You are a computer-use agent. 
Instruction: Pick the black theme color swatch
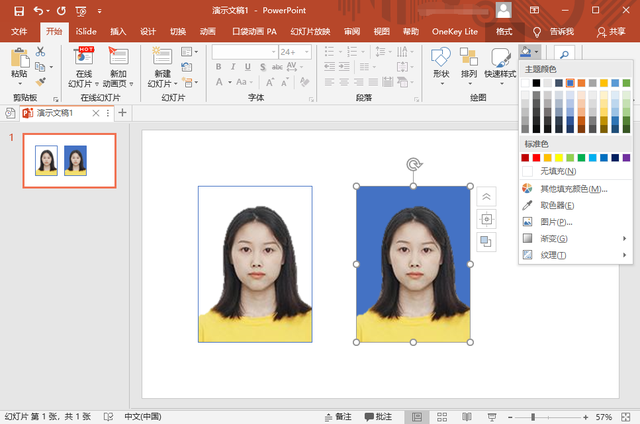(536, 83)
